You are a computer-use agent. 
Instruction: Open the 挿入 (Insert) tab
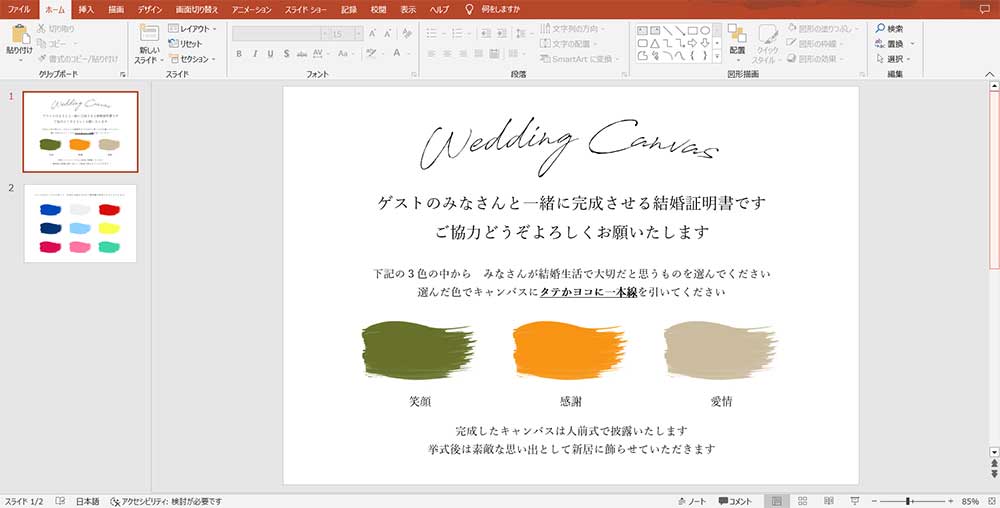(86, 8)
